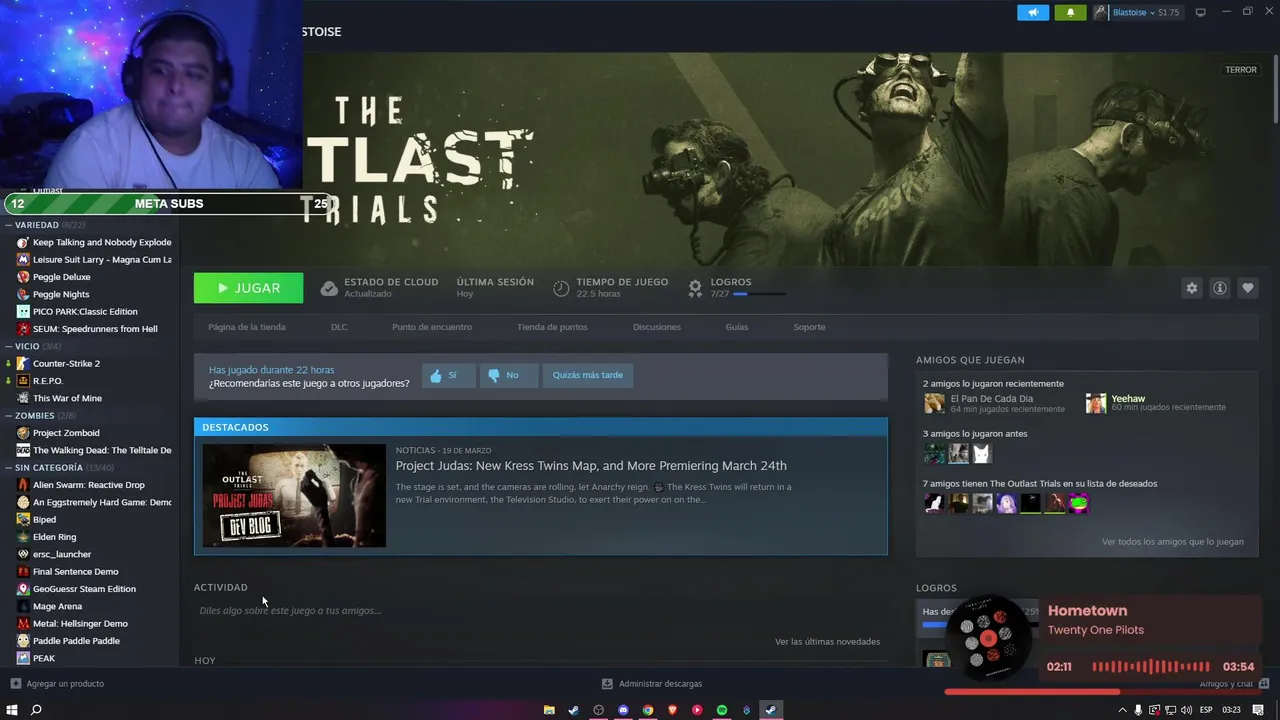Open game settings gear for Outlast Trials
Screen dimensions: 1280x720
(x=1191, y=288)
